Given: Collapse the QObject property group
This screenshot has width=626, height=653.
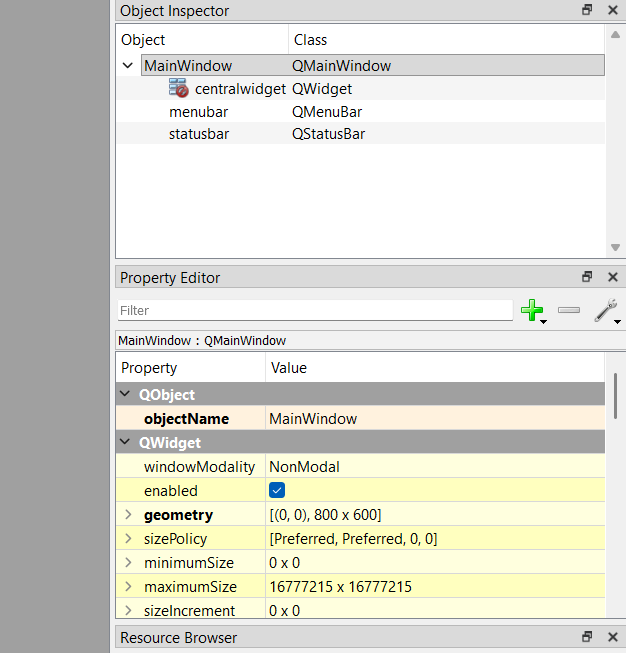Looking at the screenshot, I should tap(125, 394).
